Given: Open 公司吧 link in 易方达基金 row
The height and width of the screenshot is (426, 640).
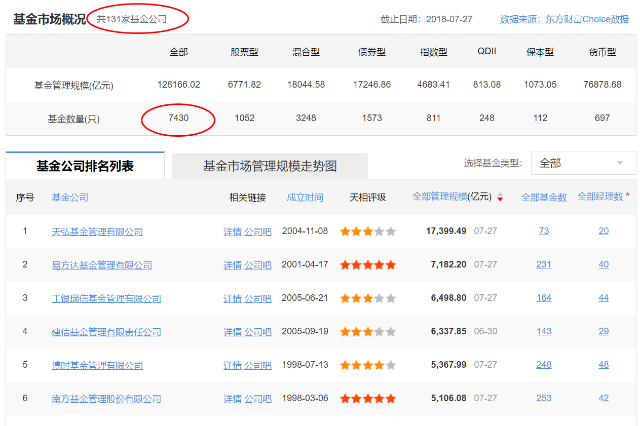Looking at the screenshot, I should (x=258, y=265).
